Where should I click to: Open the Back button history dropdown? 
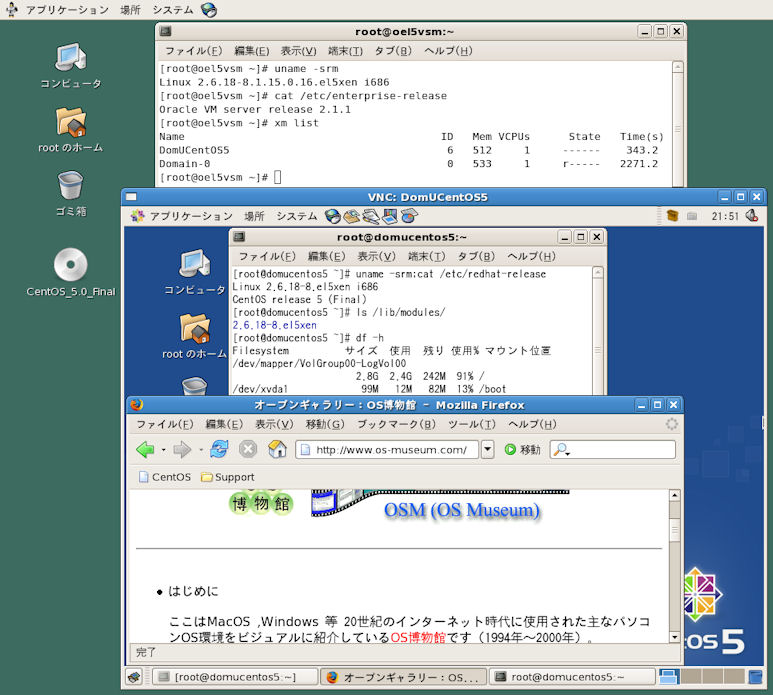tap(163, 450)
